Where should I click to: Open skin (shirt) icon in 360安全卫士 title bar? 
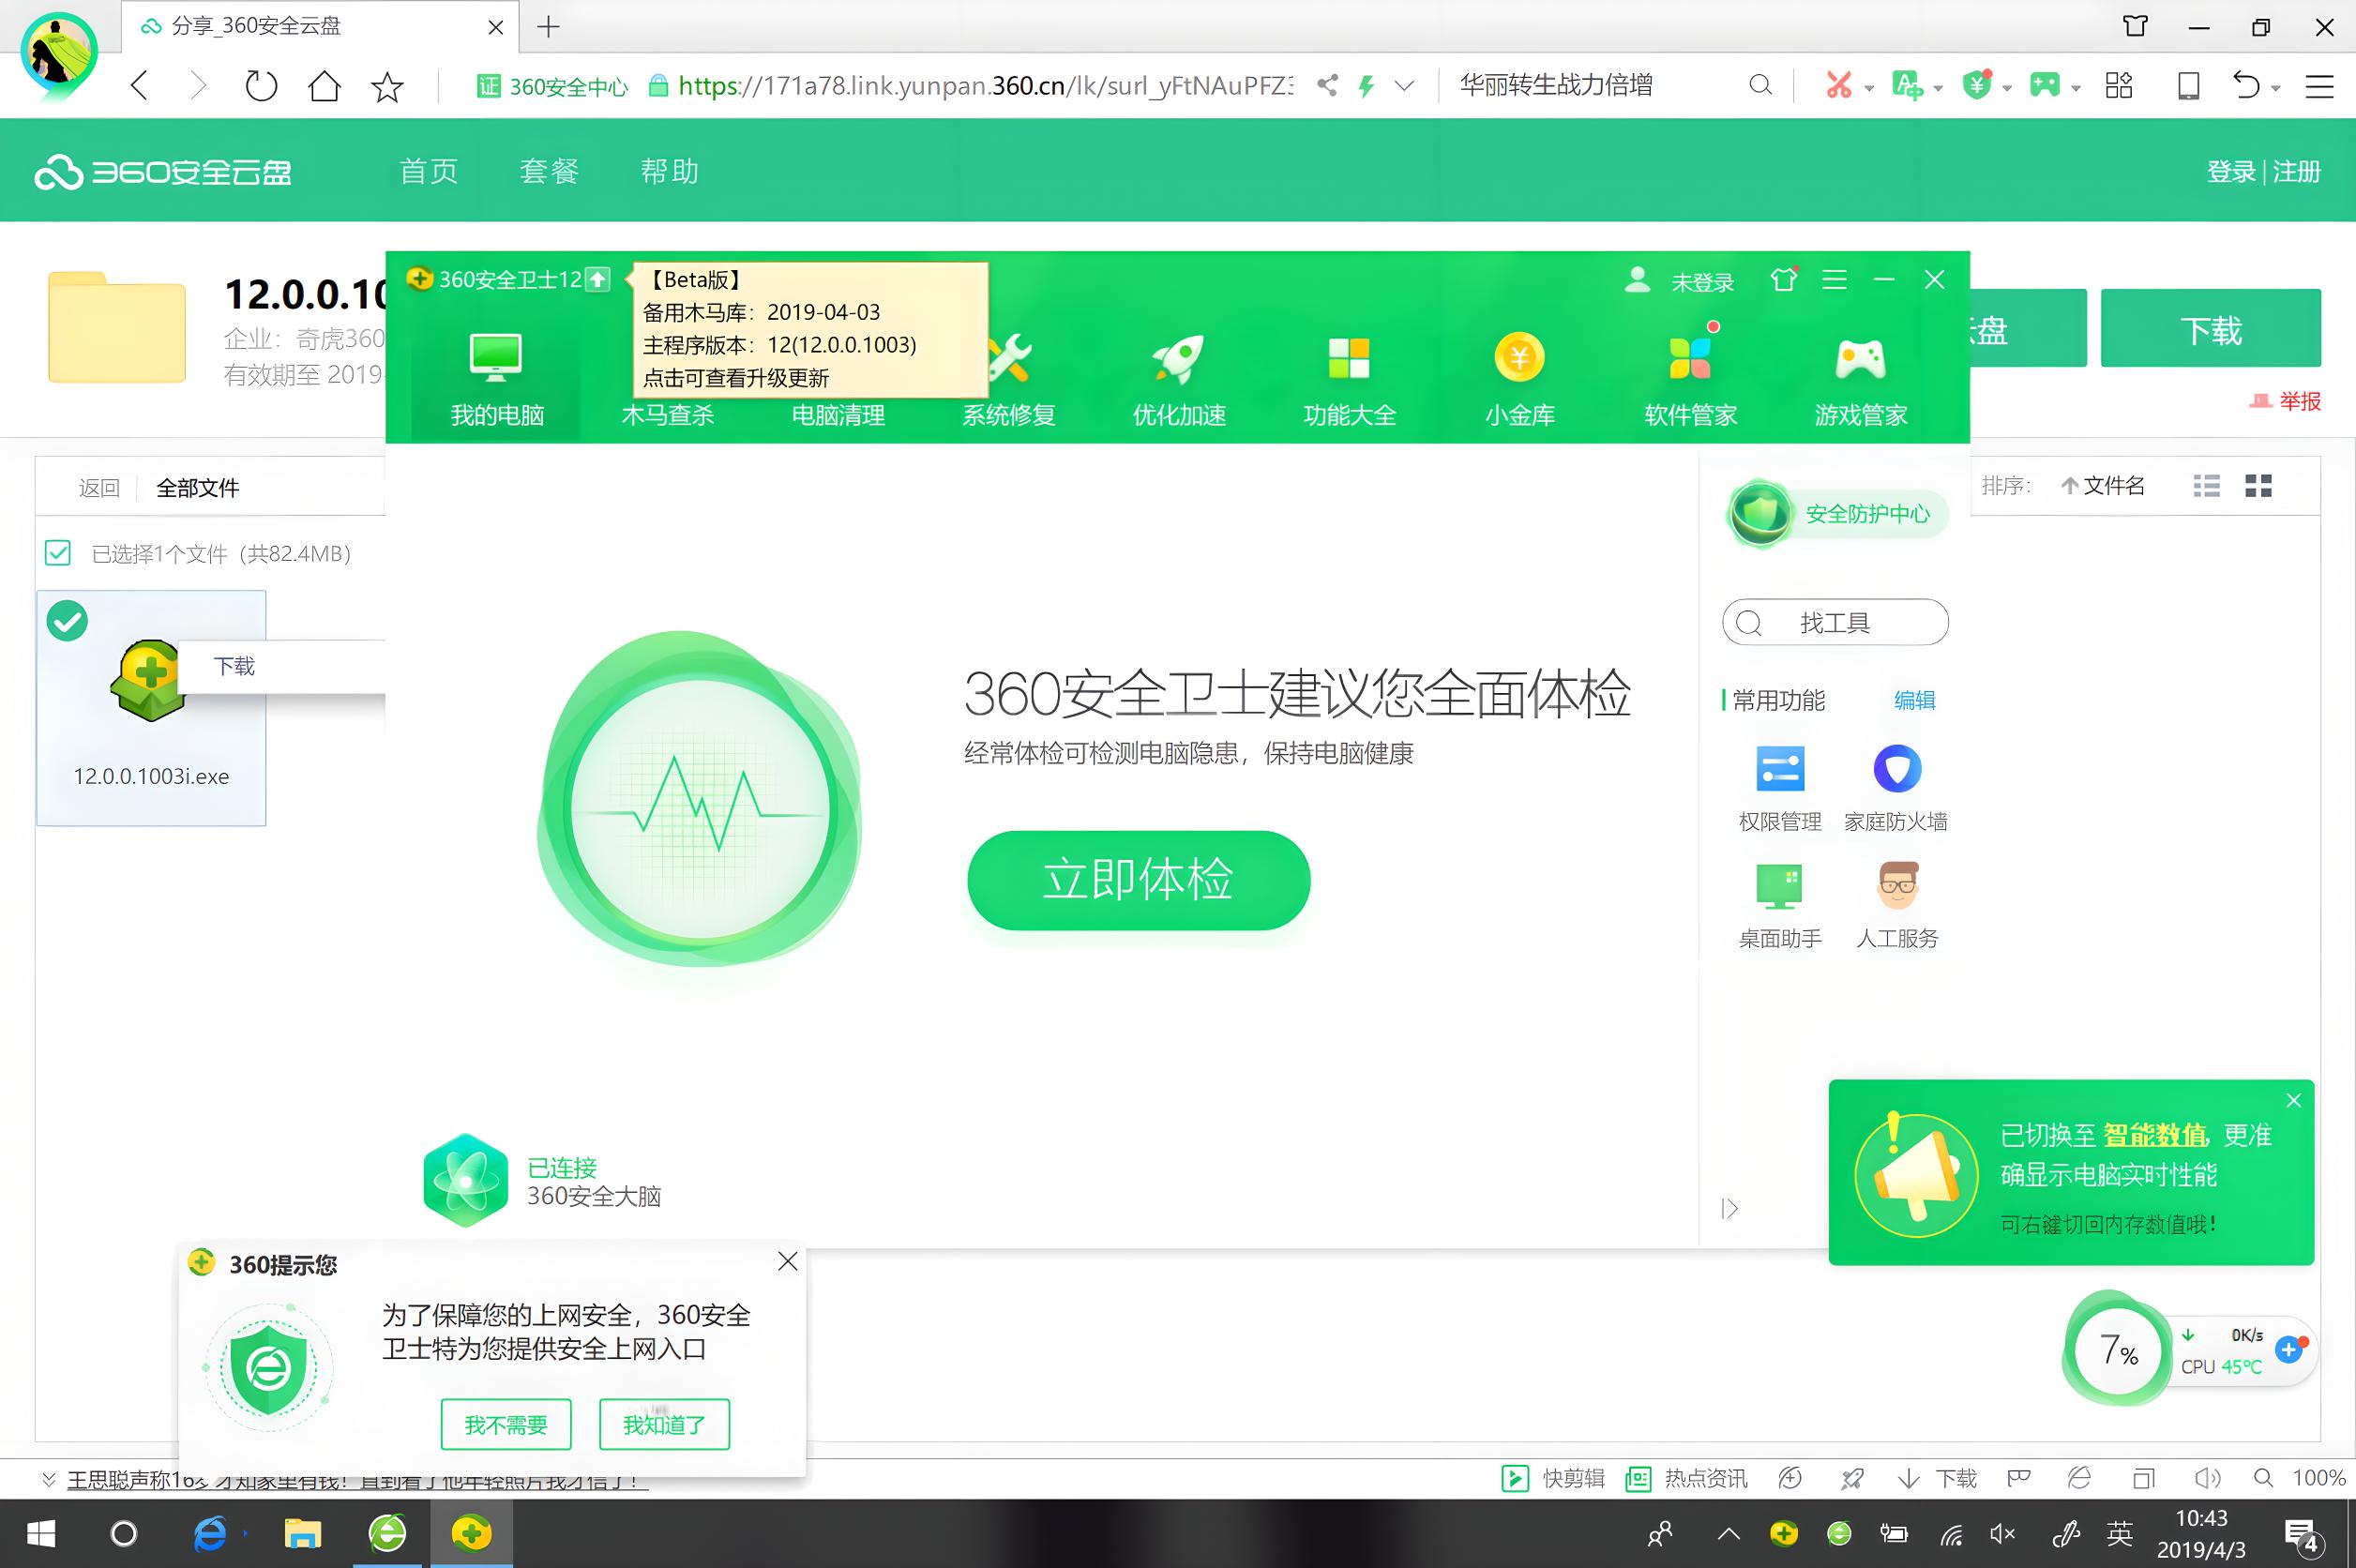click(1783, 279)
